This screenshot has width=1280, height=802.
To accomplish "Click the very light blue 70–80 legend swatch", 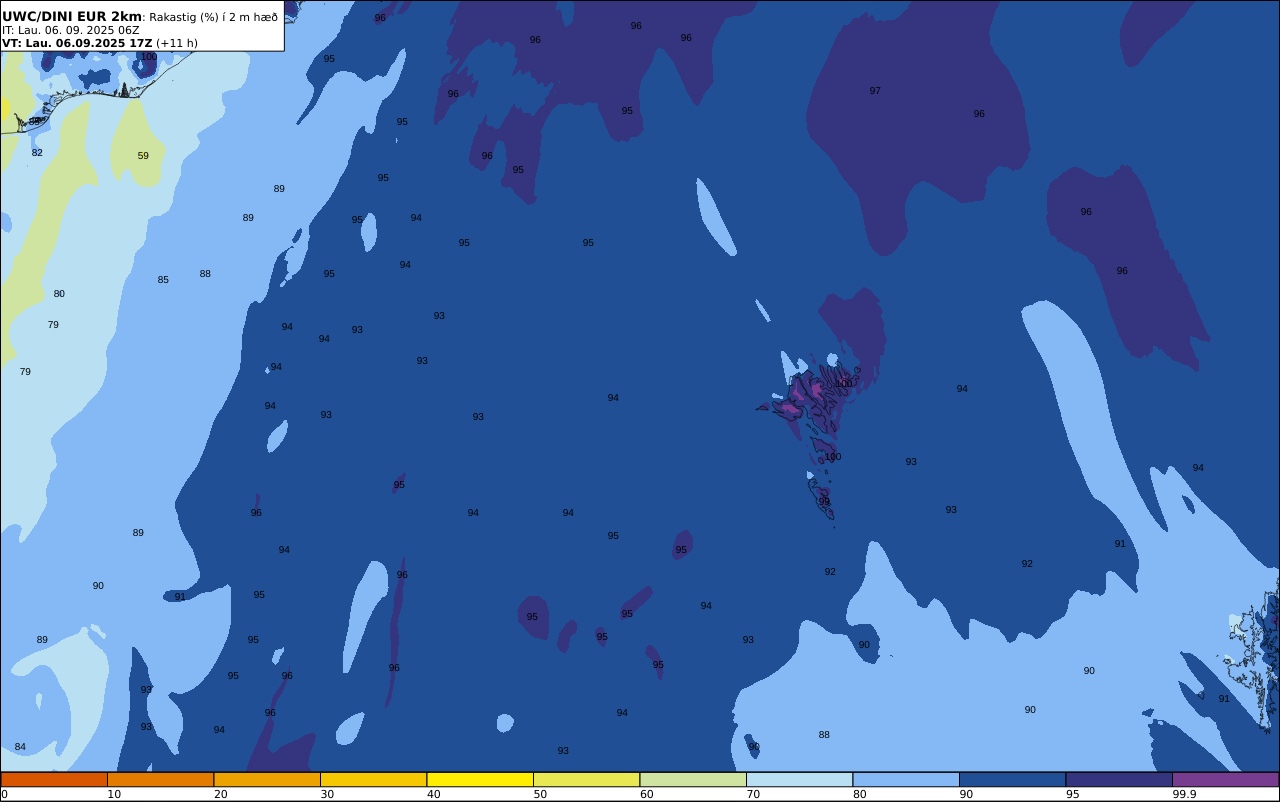I will pyautogui.click(x=799, y=779).
